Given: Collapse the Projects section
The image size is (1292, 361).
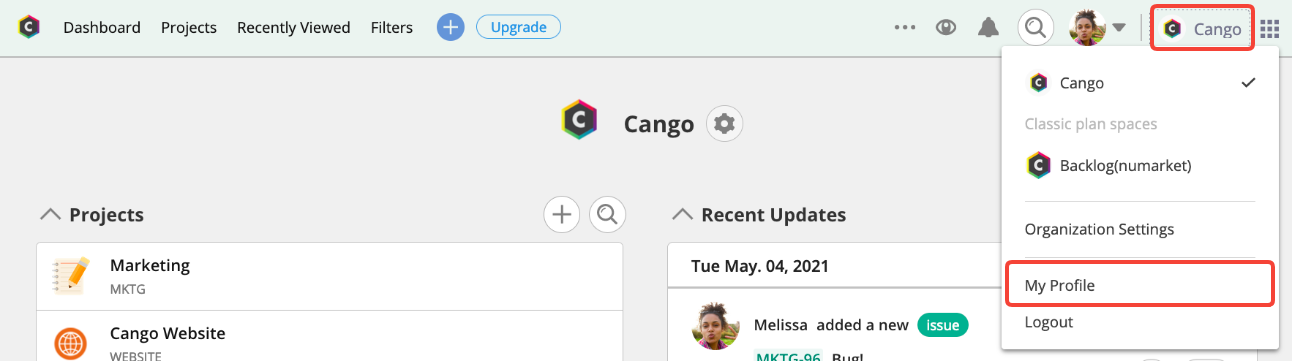Looking at the screenshot, I should point(48,215).
